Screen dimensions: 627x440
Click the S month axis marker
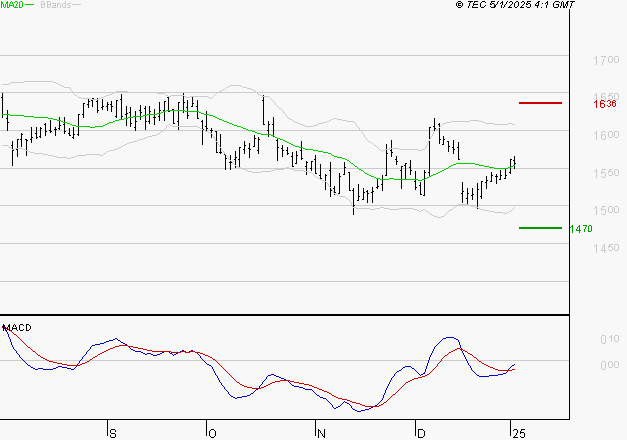coord(113,434)
